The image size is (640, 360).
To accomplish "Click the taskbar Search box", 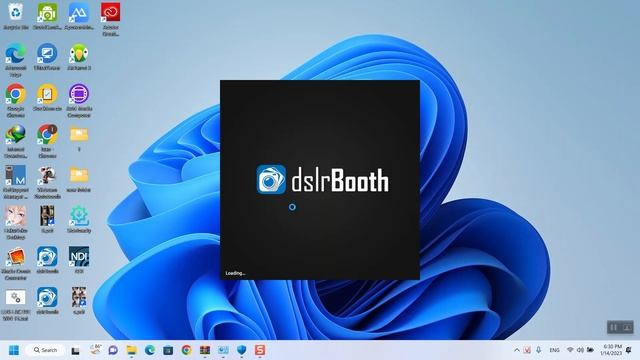I will pos(46,350).
